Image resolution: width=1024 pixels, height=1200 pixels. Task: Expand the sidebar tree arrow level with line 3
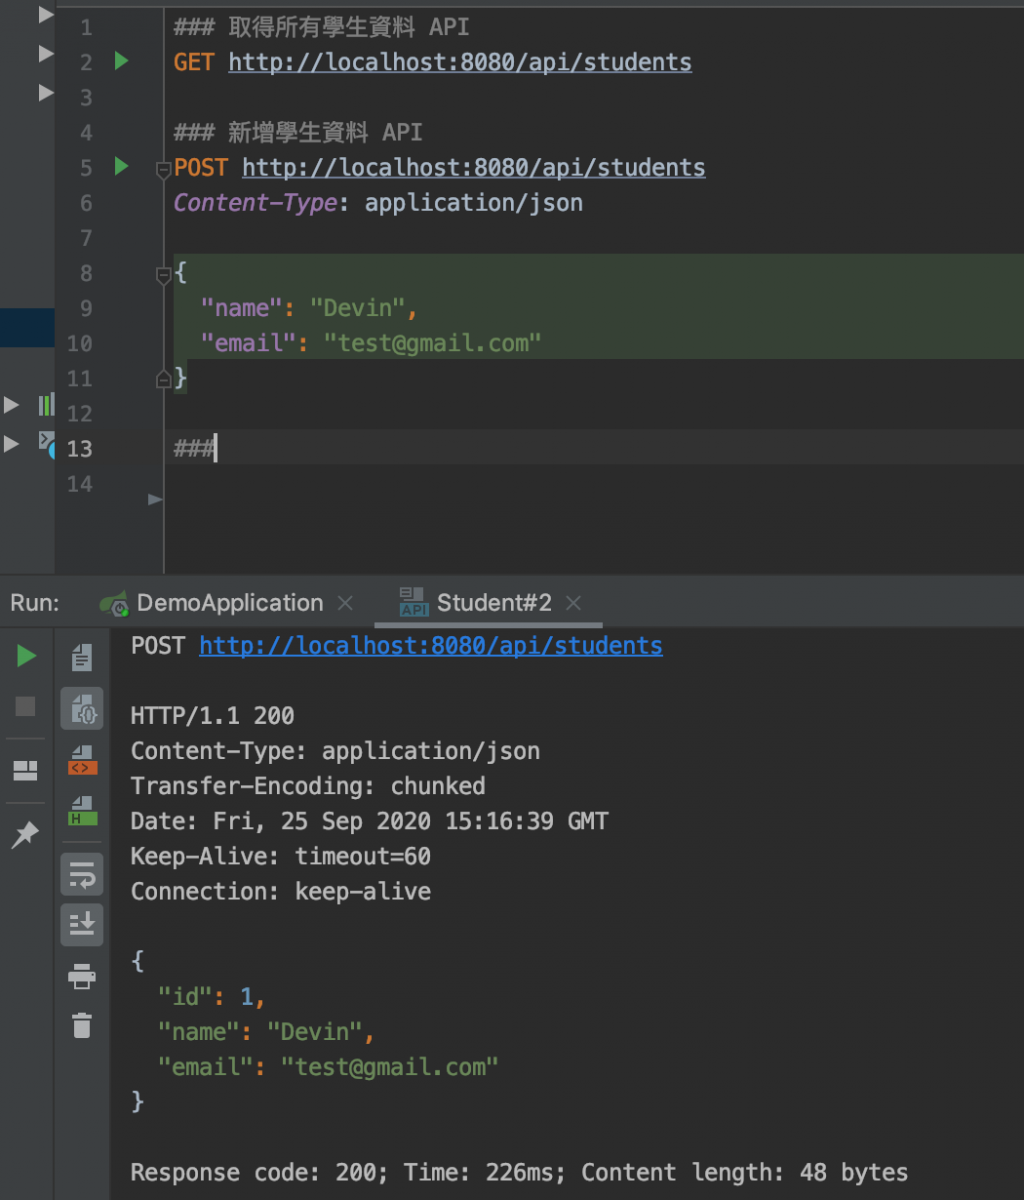[46, 92]
